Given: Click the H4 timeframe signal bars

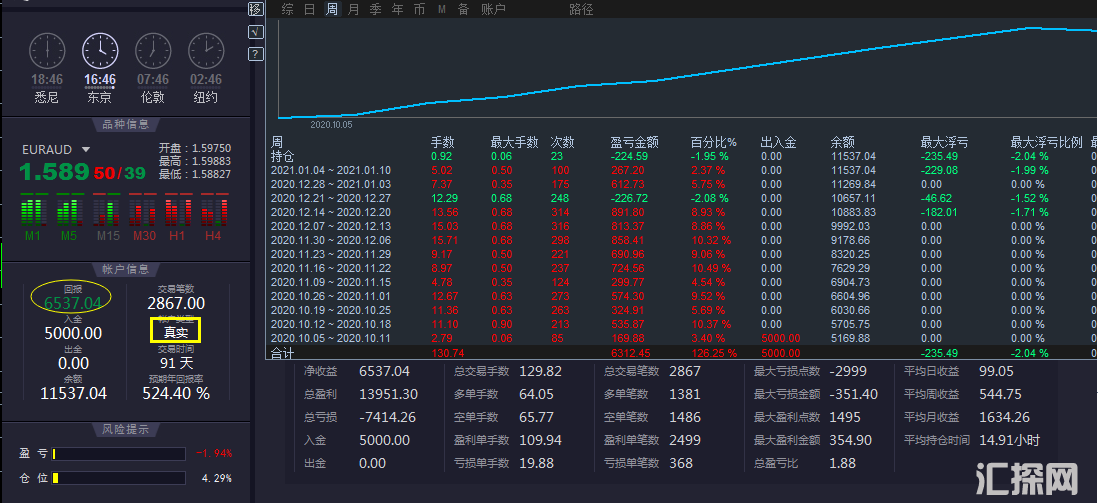Looking at the screenshot, I should pos(213,211).
